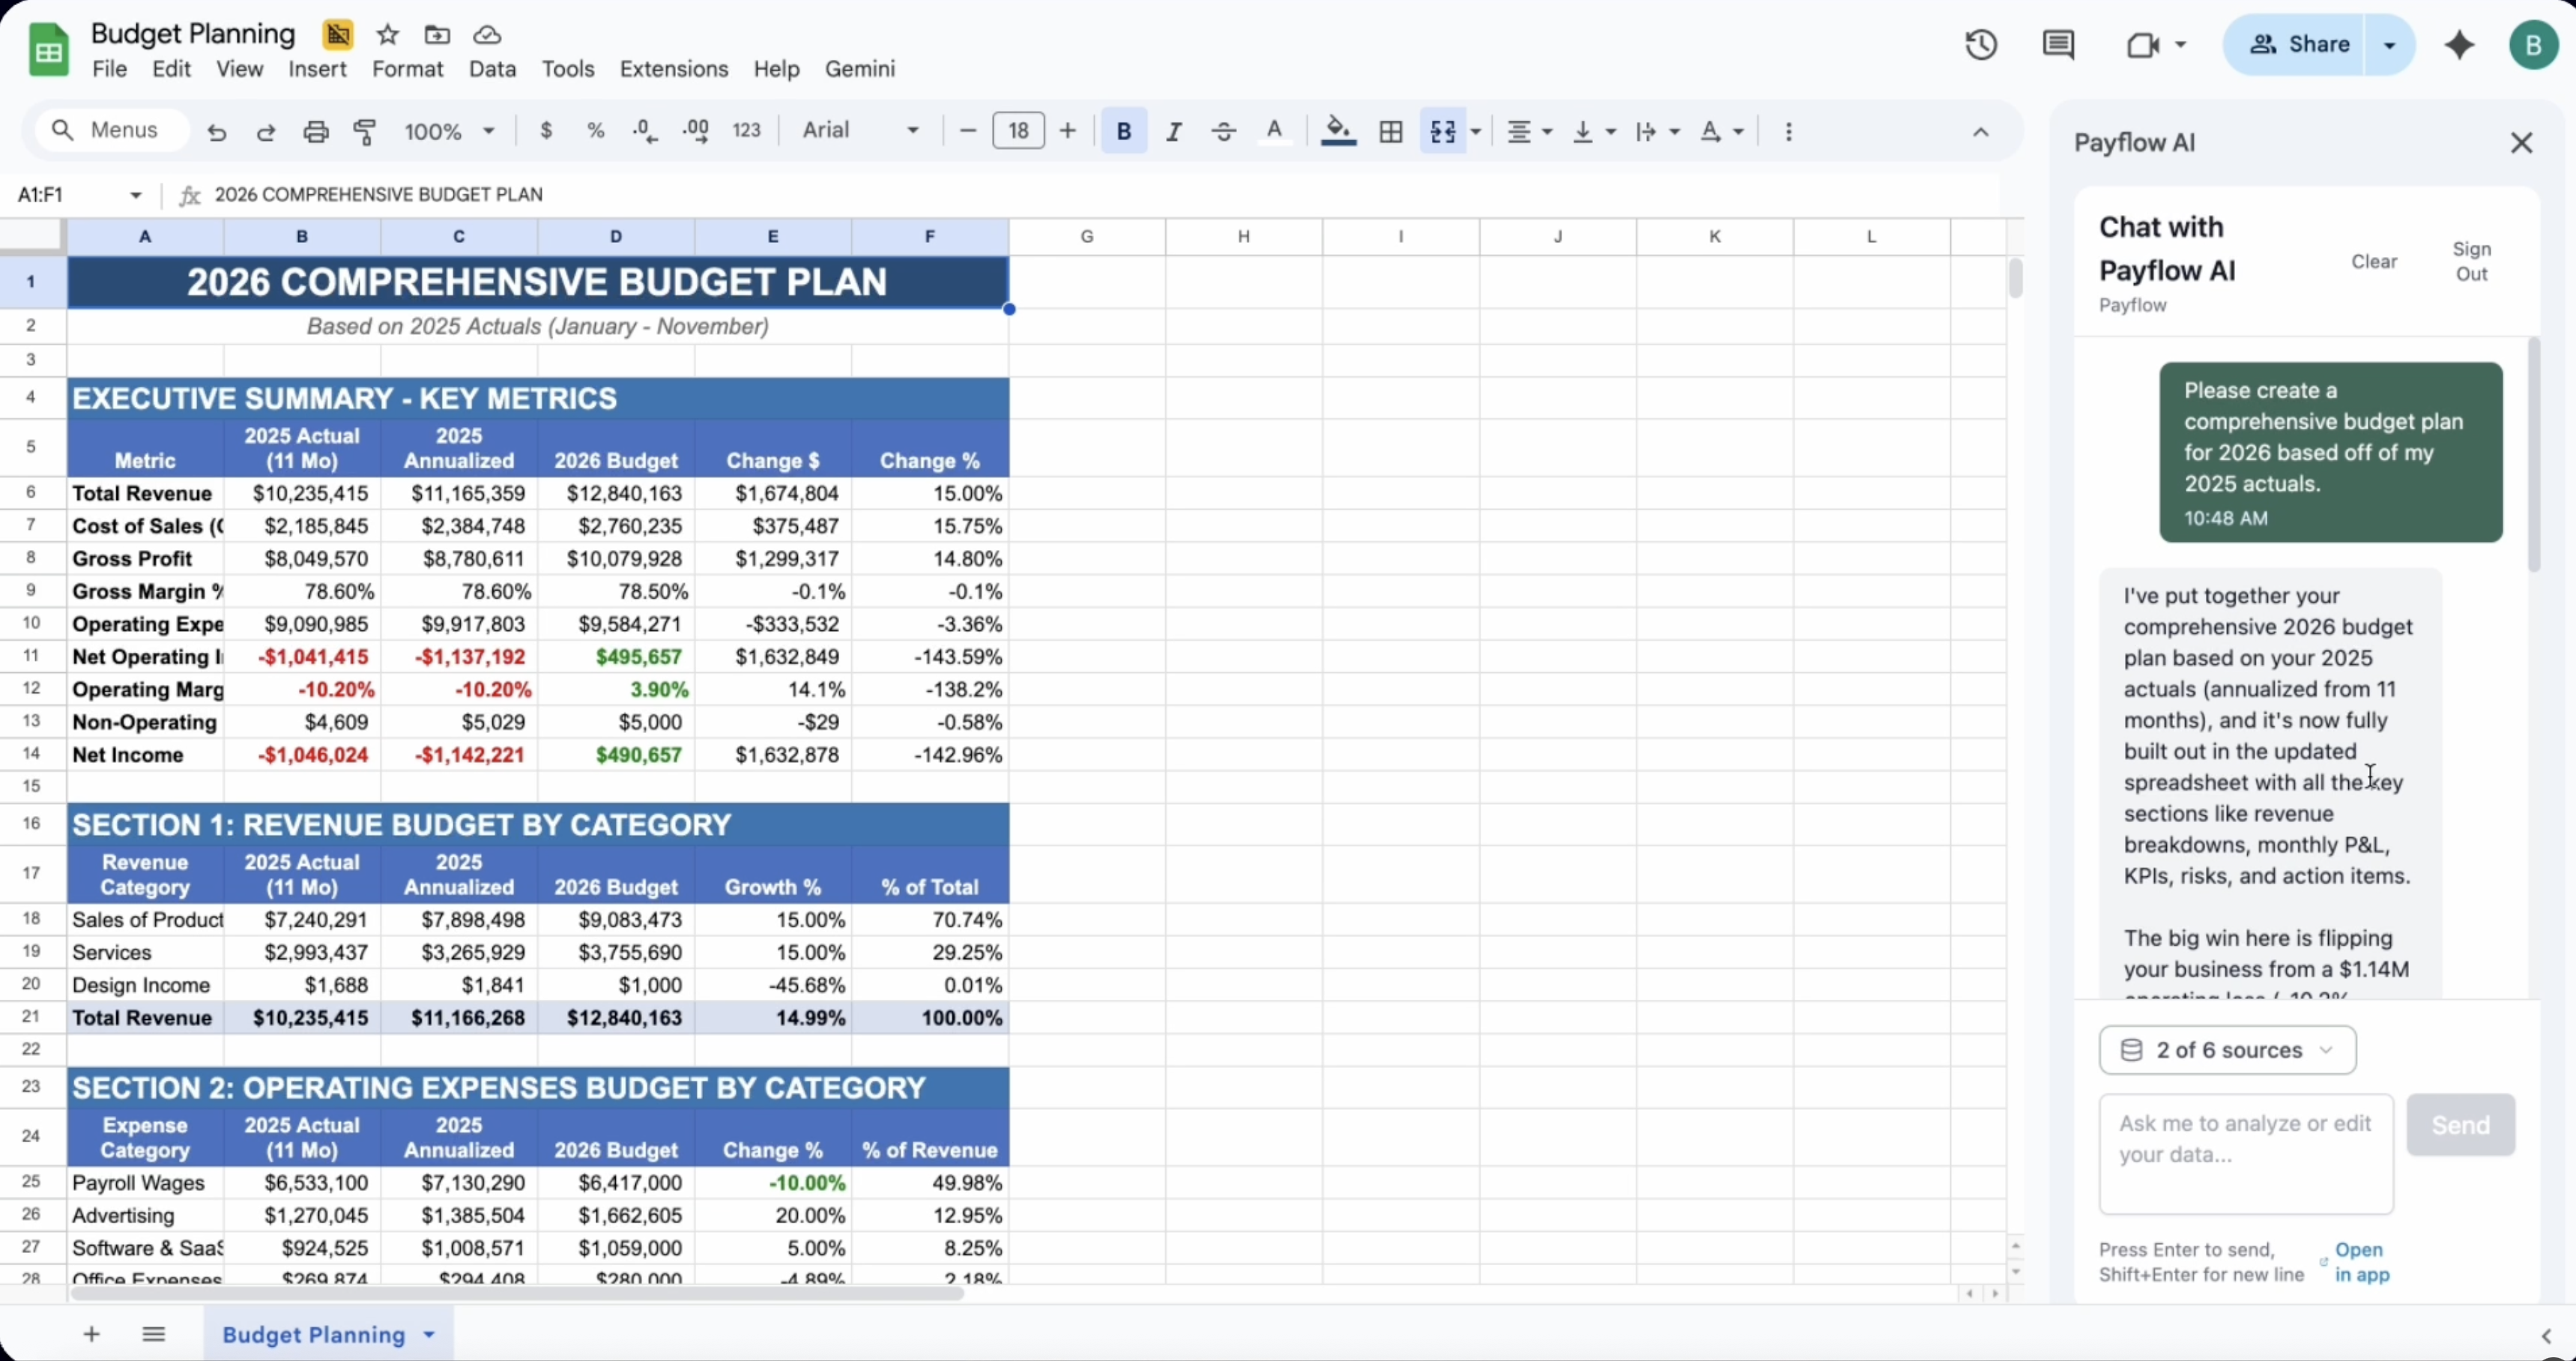Select the Paint format roller icon
The image size is (2576, 1361).
pos(365,131)
